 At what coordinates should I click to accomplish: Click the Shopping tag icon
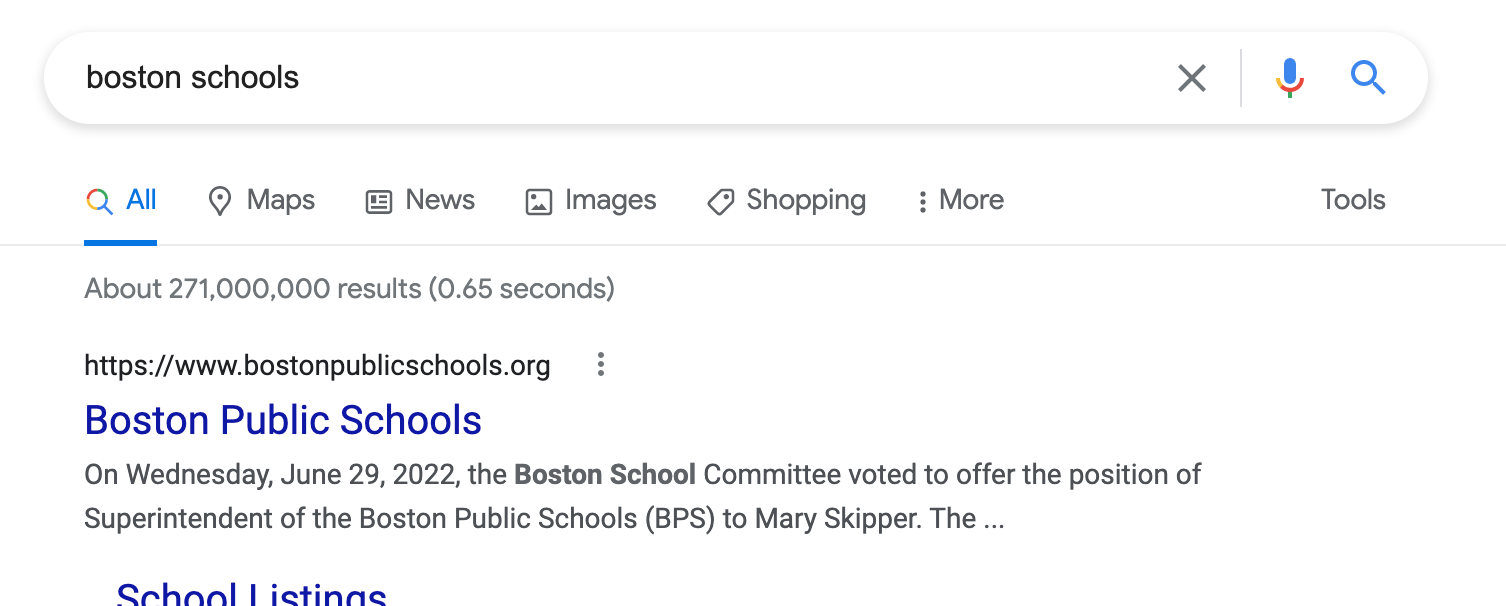click(719, 201)
